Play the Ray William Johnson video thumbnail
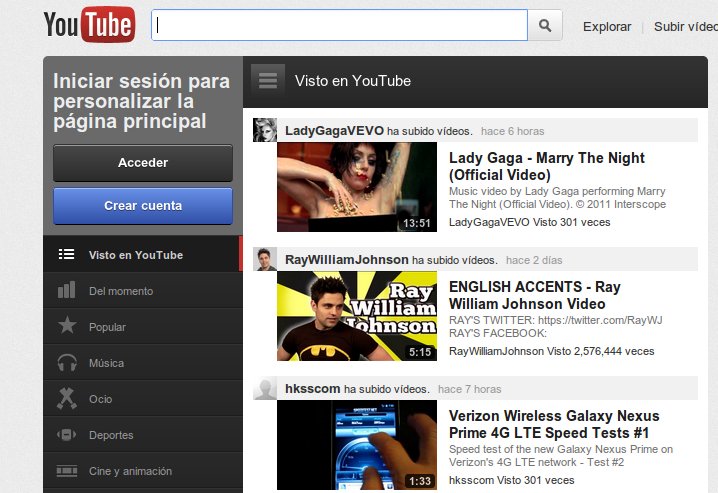Screen dimensions: 718x493 click(x=357, y=316)
